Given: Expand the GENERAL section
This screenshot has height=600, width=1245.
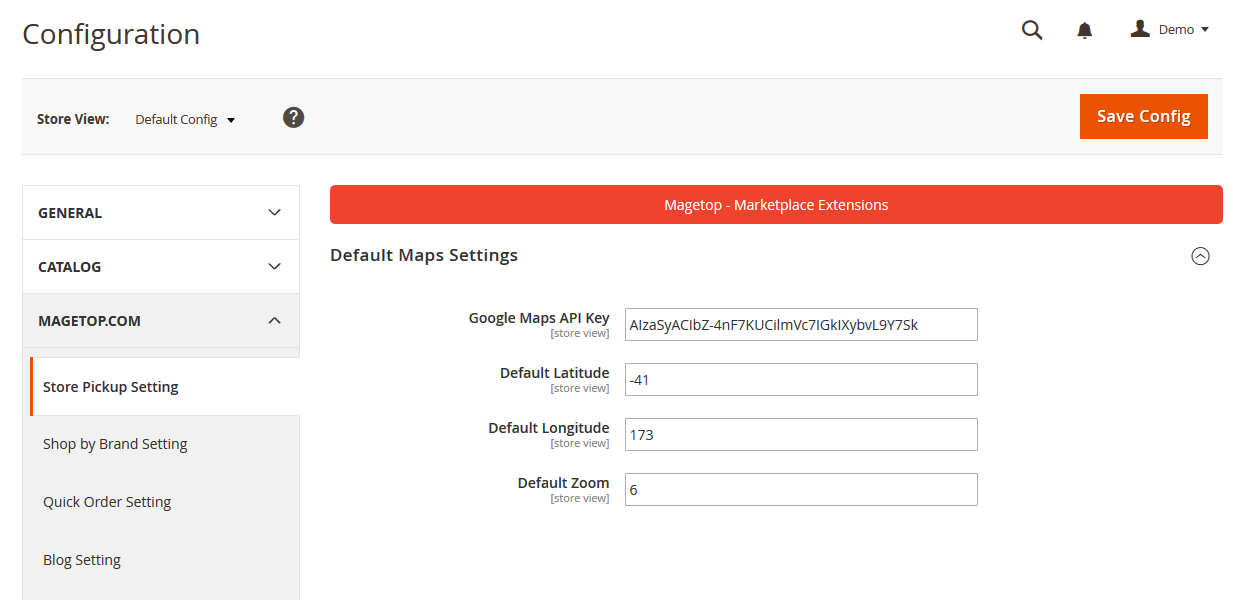Looking at the screenshot, I should (x=160, y=213).
